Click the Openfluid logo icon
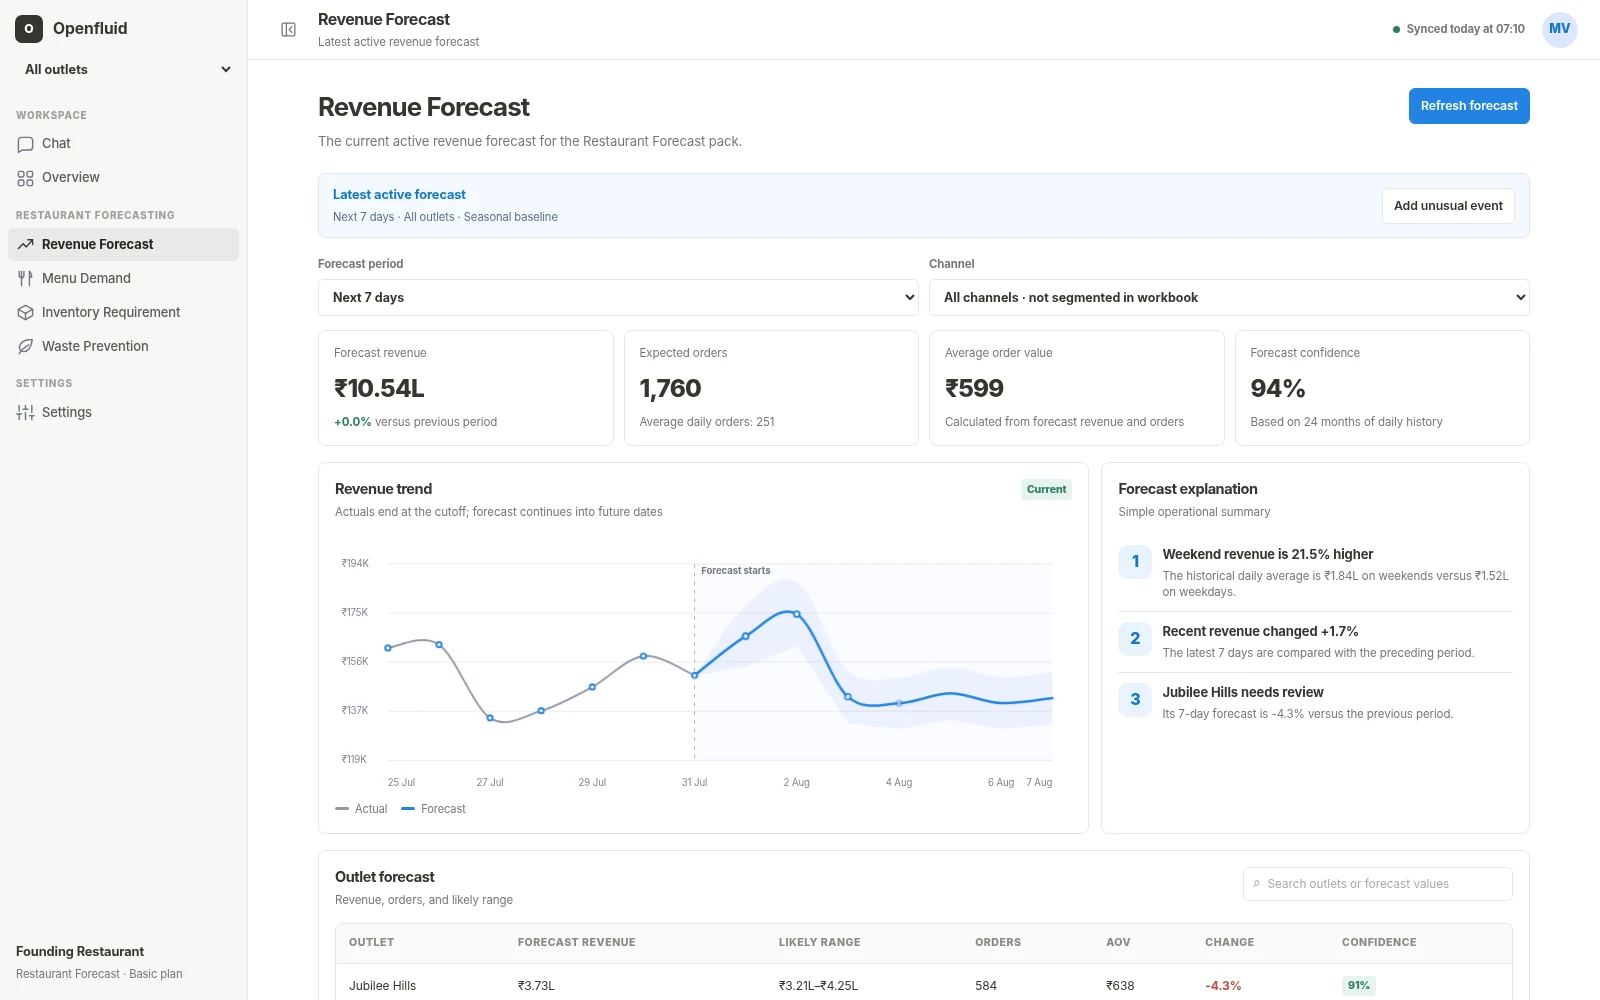This screenshot has height=1000, width=1600. (x=29, y=29)
